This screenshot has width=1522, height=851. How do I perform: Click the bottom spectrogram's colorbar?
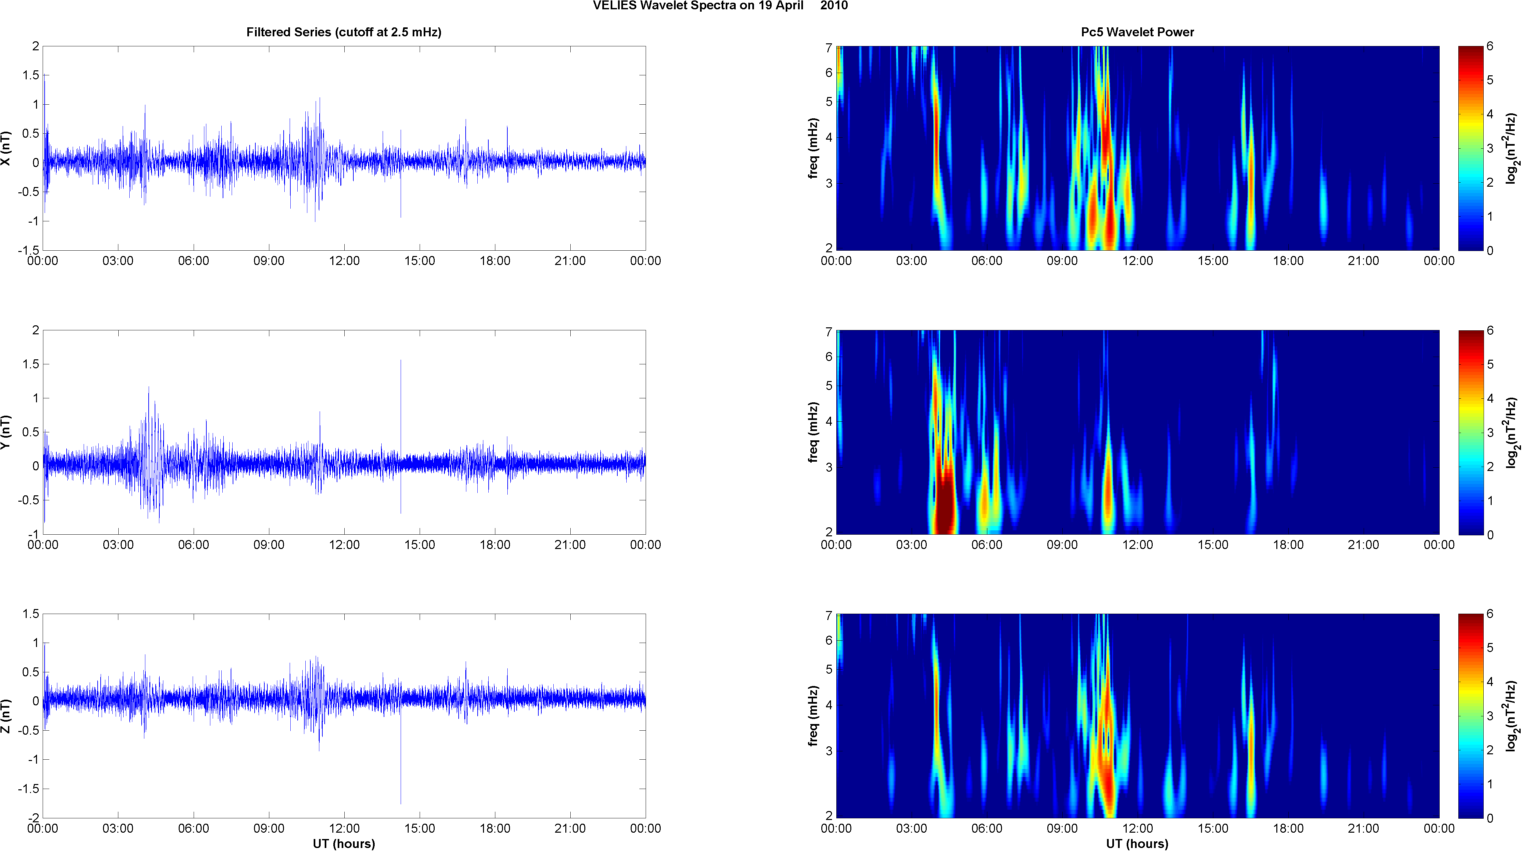[x=1470, y=716]
